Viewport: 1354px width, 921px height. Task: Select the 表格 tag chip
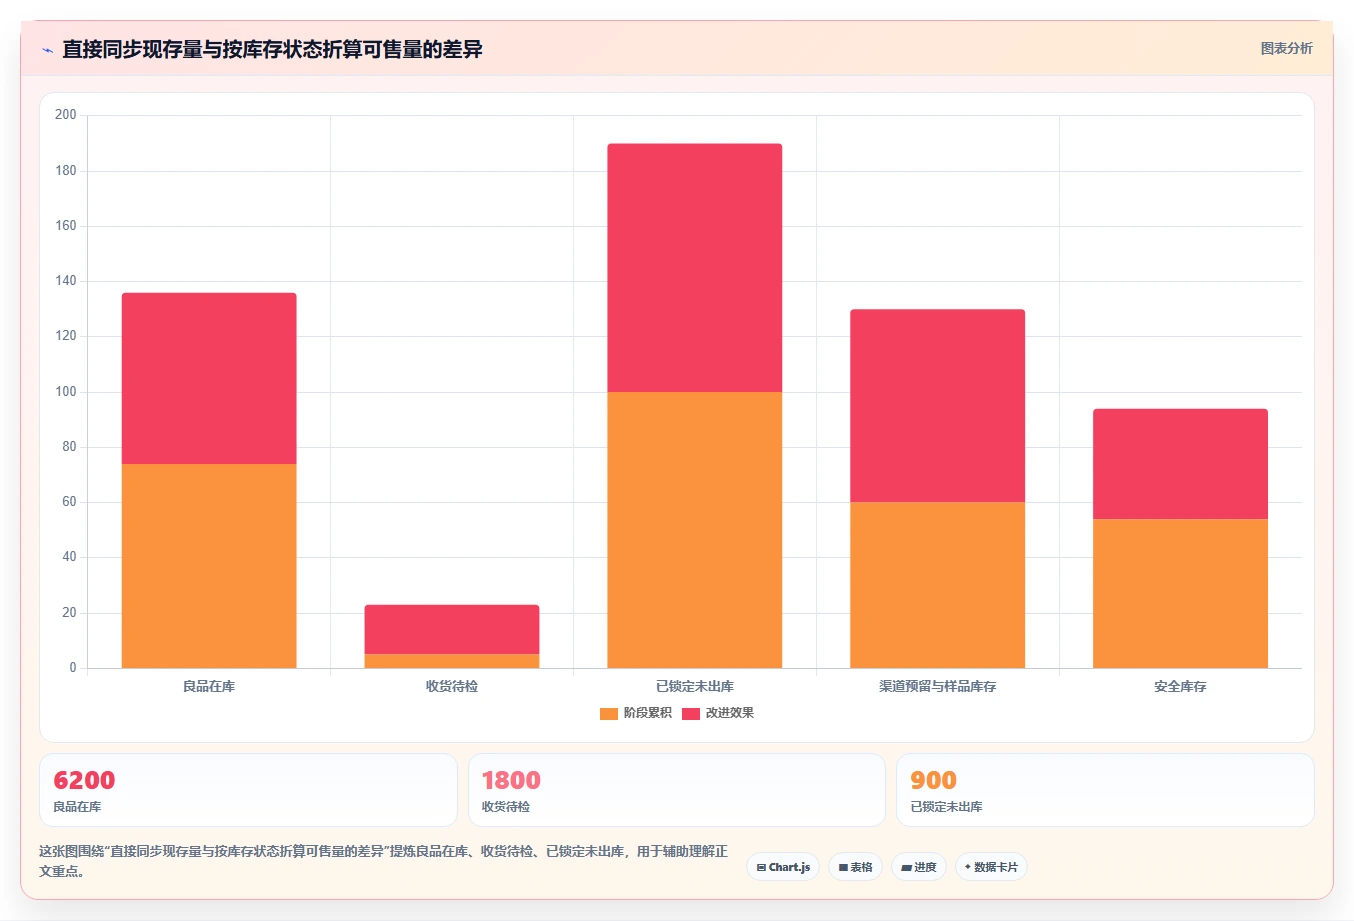click(855, 867)
